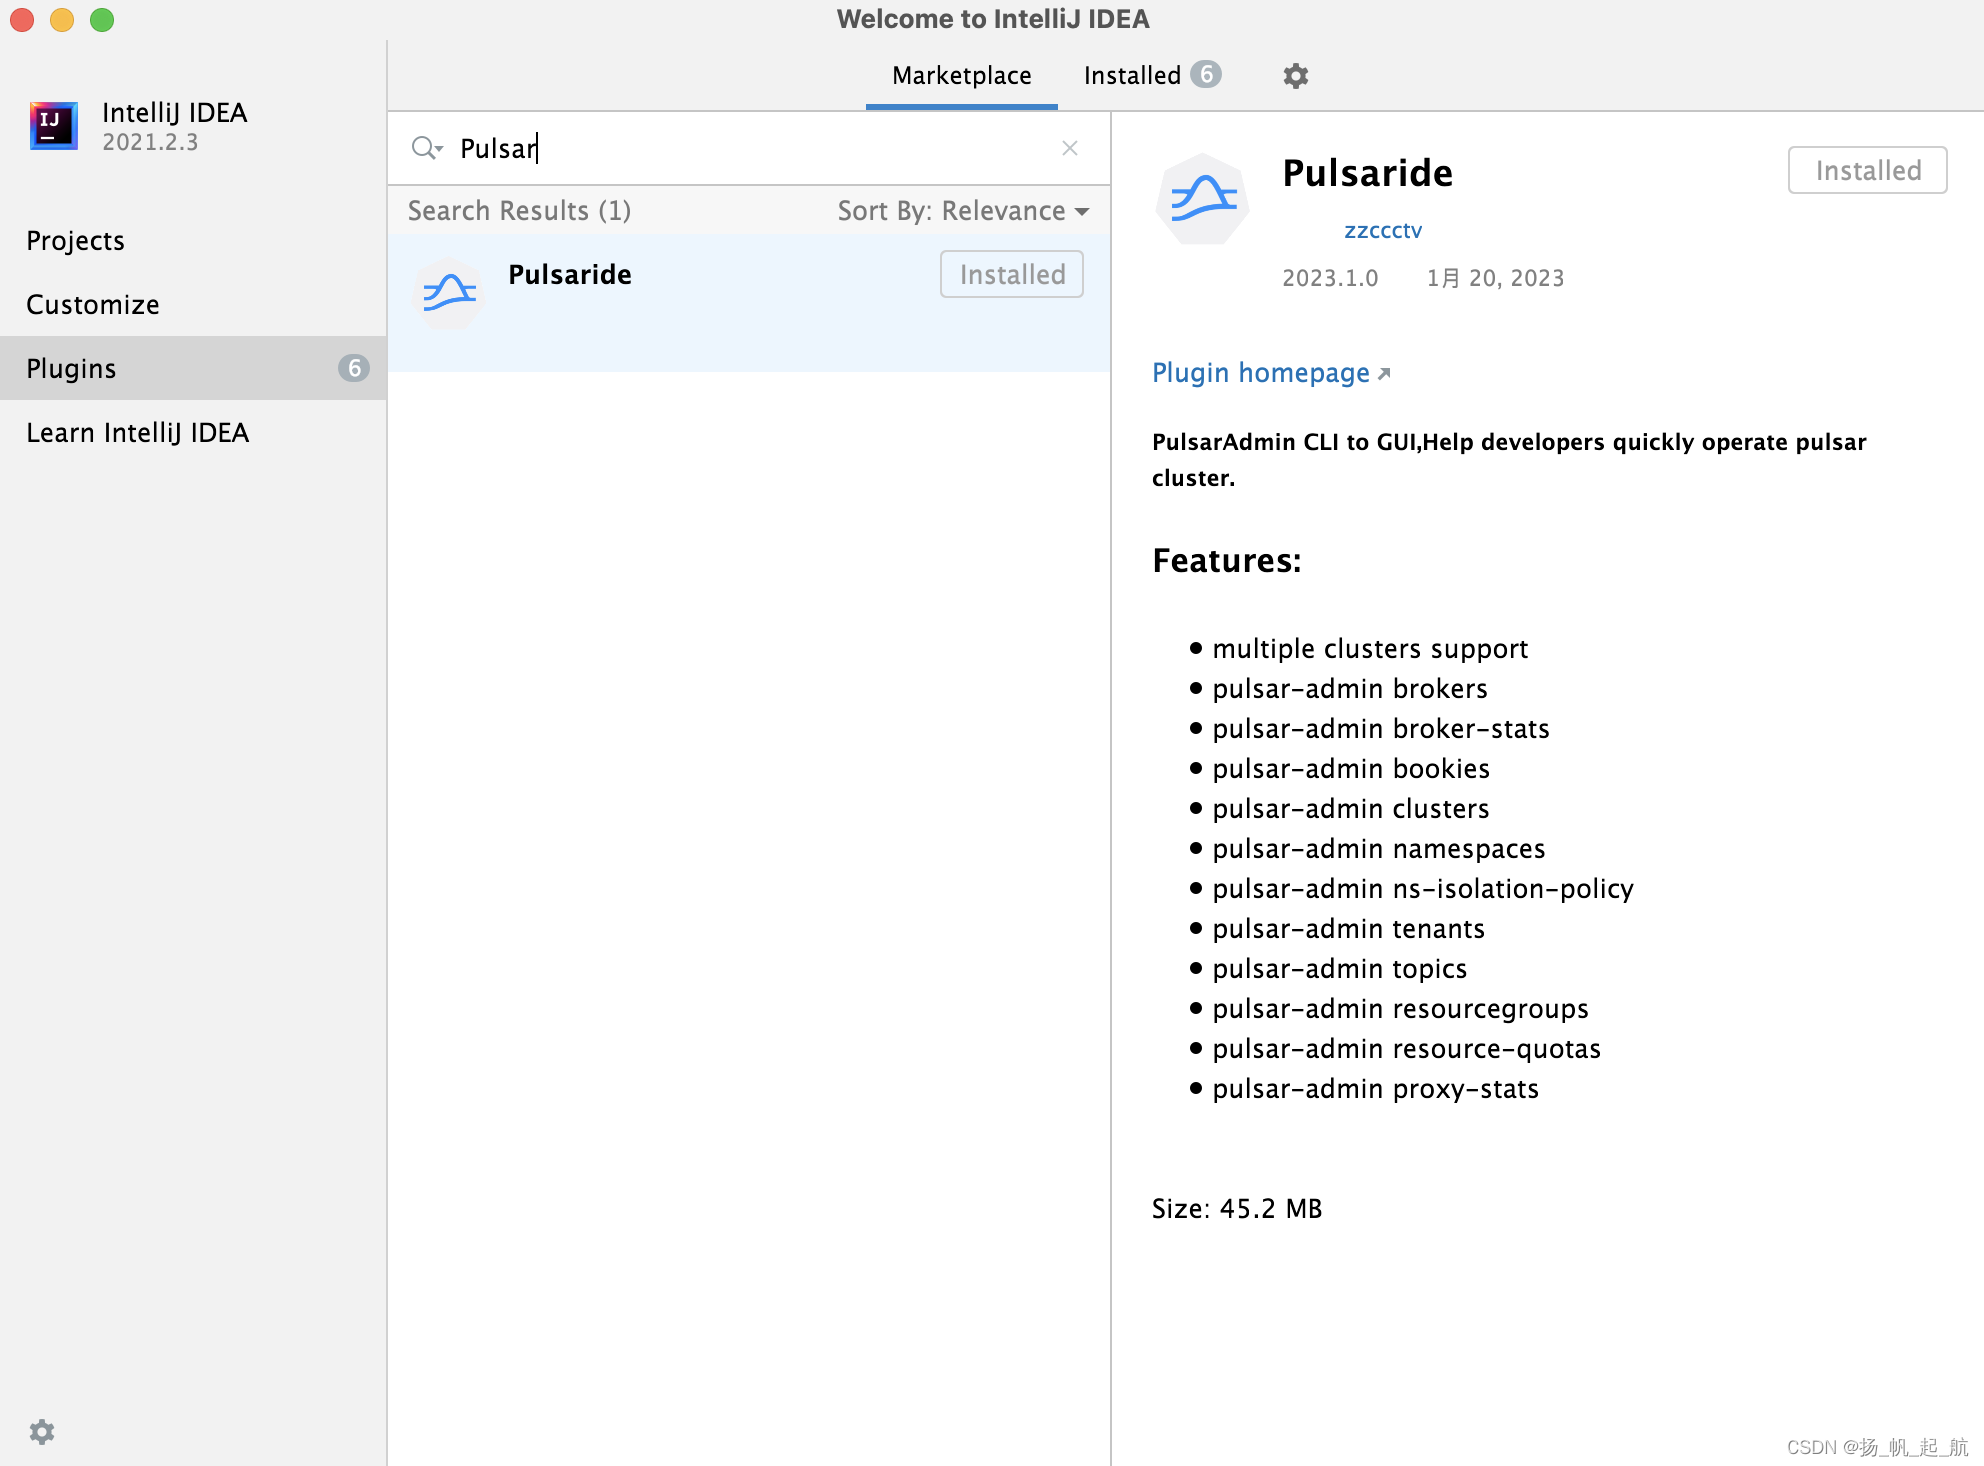Switch to the Marketplace tab
The width and height of the screenshot is (1984, 1466).
(961, 75)
